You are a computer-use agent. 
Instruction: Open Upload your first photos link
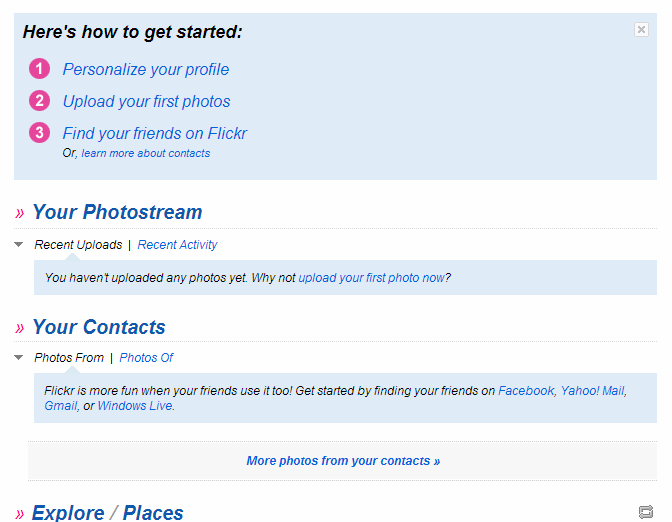point(146,101)
